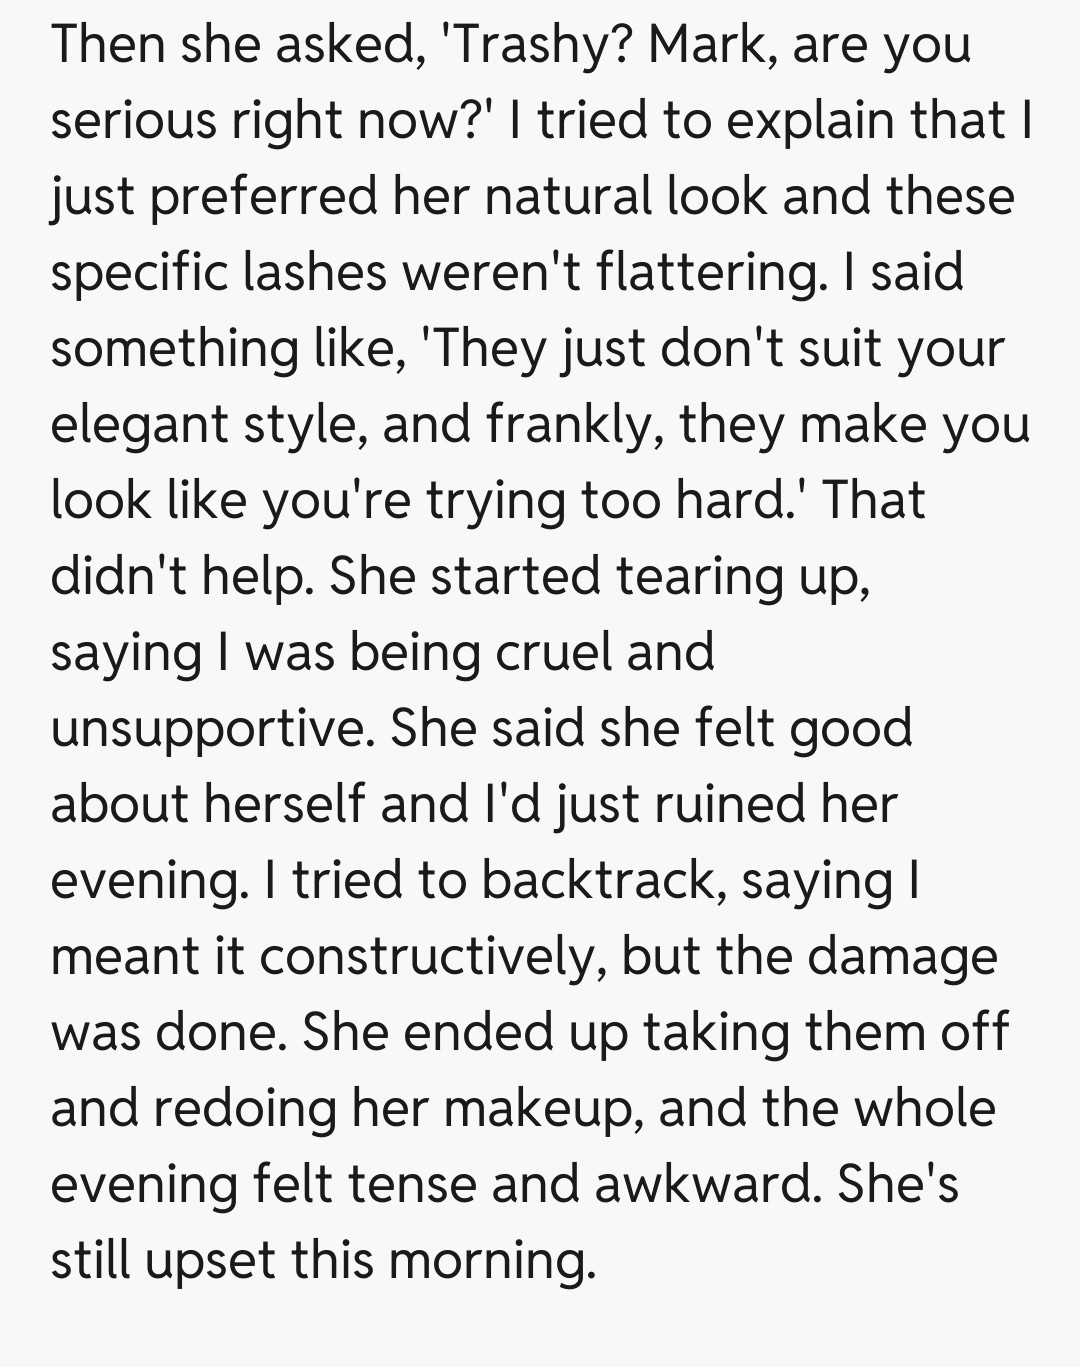The width and height of the screenshot is (1080, 1367).
Task: Click the word 'morning' in the last line
Action: point(490,1261)
